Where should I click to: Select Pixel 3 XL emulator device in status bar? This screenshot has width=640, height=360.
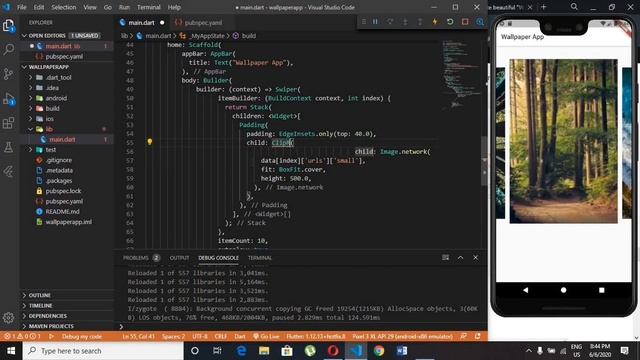tap(402, 337)
